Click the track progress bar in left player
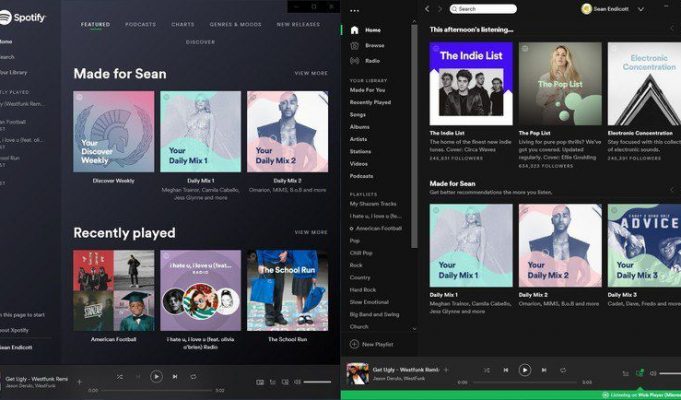The width and height of the screenshot is (681, 400). (x=156, y=390)
